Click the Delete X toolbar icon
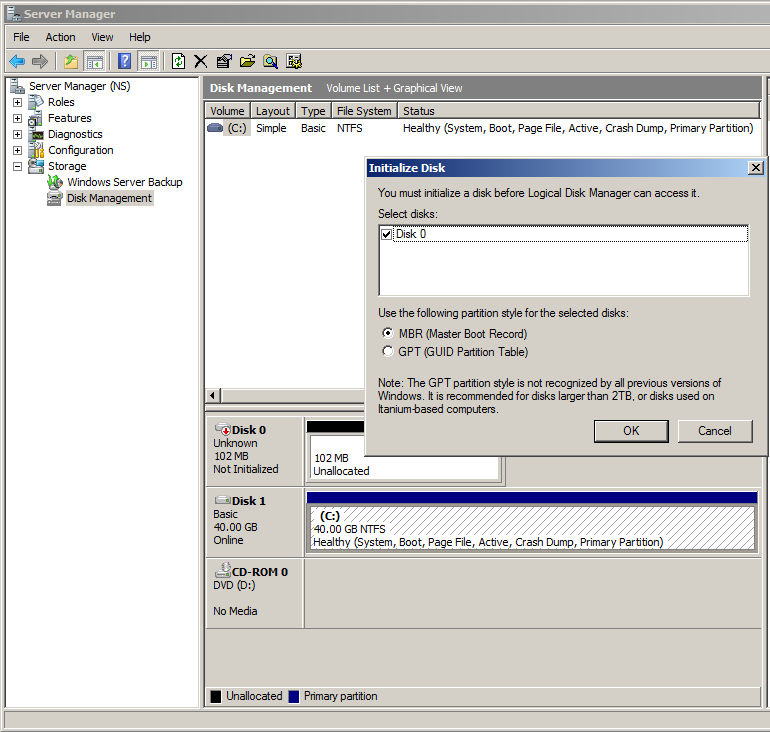 click(201, 61)
